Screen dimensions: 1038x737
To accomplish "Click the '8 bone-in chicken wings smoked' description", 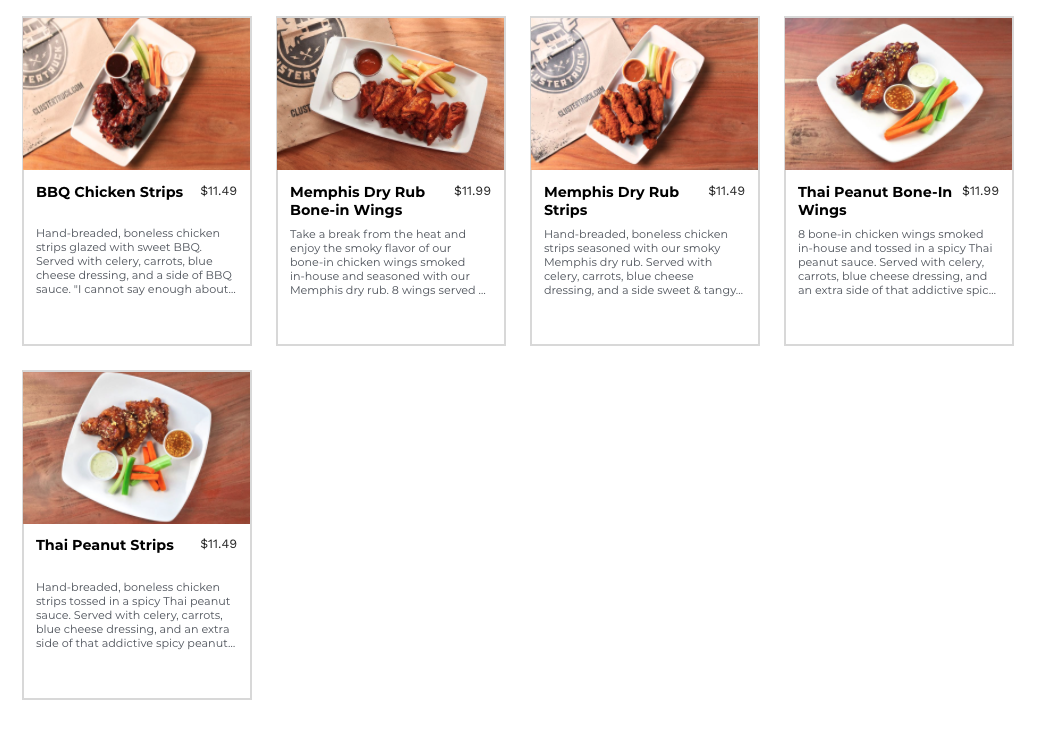I will click(x=897, y=262).
